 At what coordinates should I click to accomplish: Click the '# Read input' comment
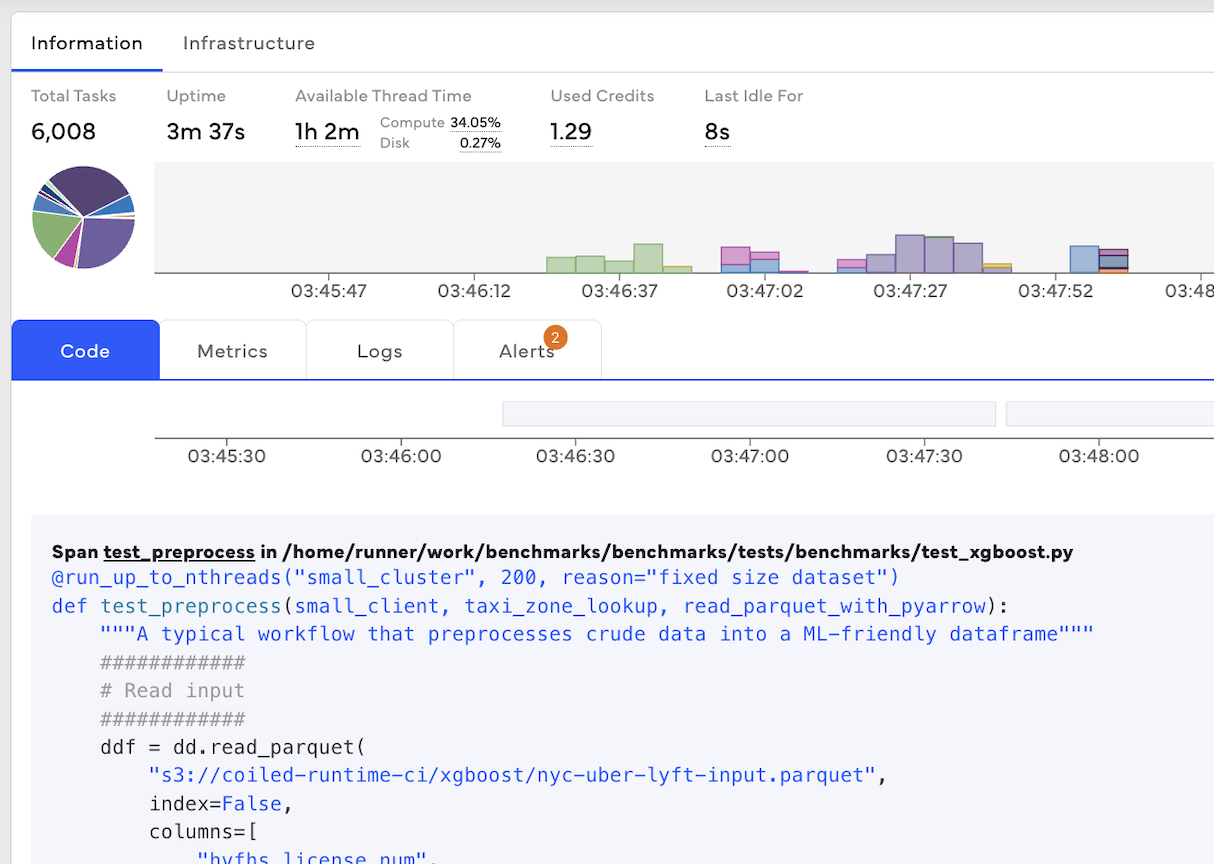[x=172, y=691]
